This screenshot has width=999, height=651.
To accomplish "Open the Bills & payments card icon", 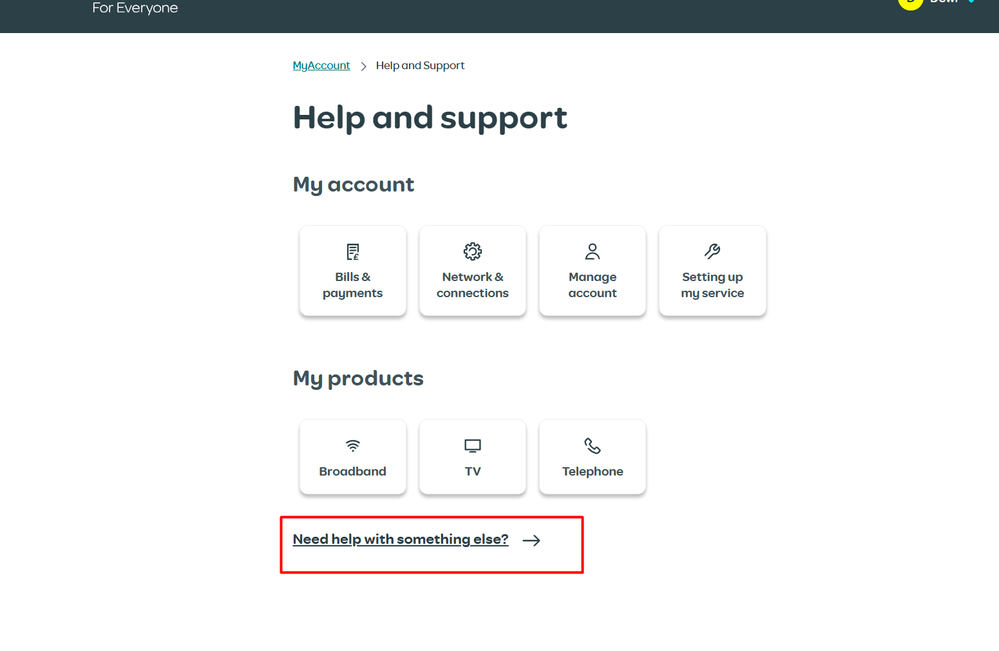I will point(352,252).
